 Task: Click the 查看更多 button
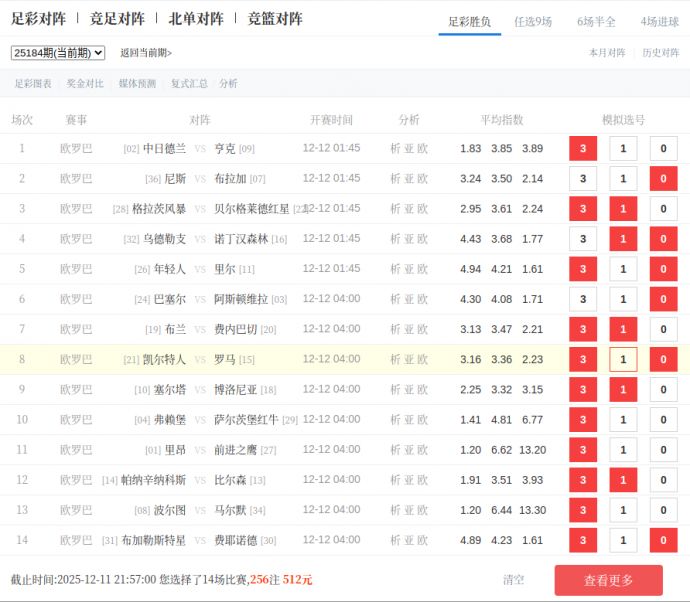tap(608, 580)
